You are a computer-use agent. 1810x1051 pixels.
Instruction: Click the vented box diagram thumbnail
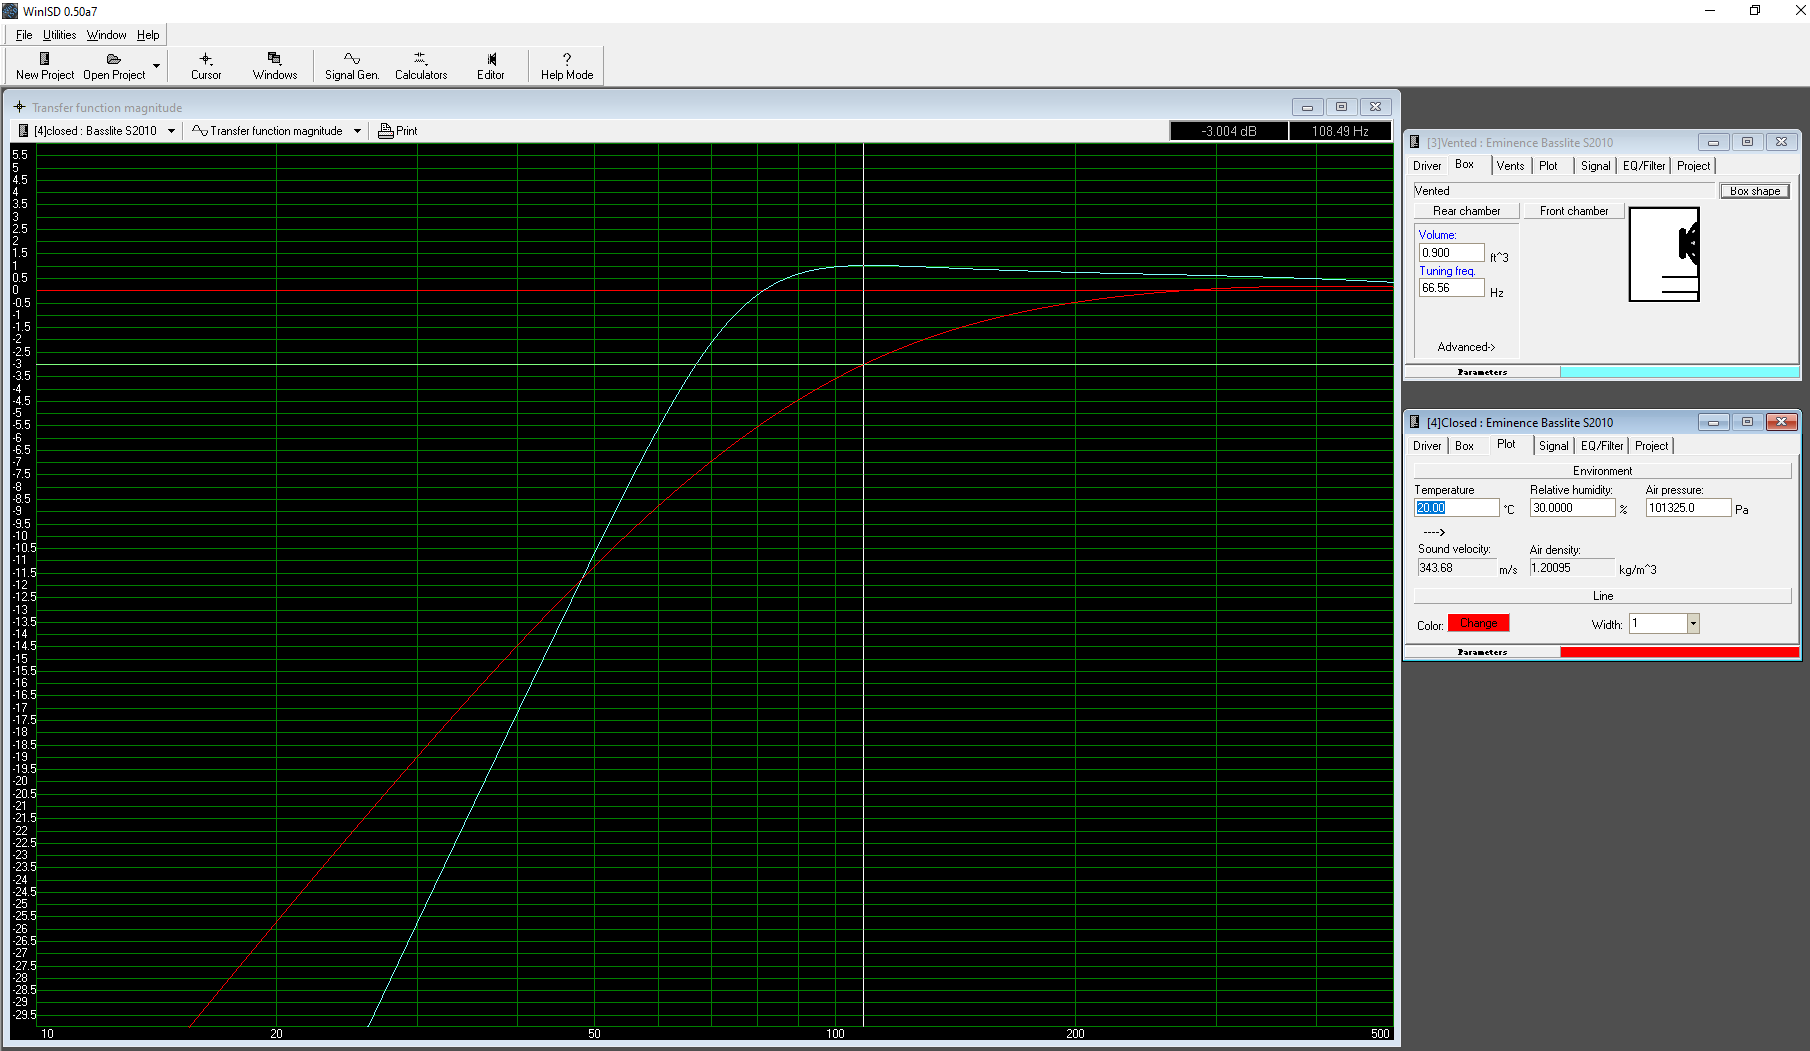point(1664,254)
